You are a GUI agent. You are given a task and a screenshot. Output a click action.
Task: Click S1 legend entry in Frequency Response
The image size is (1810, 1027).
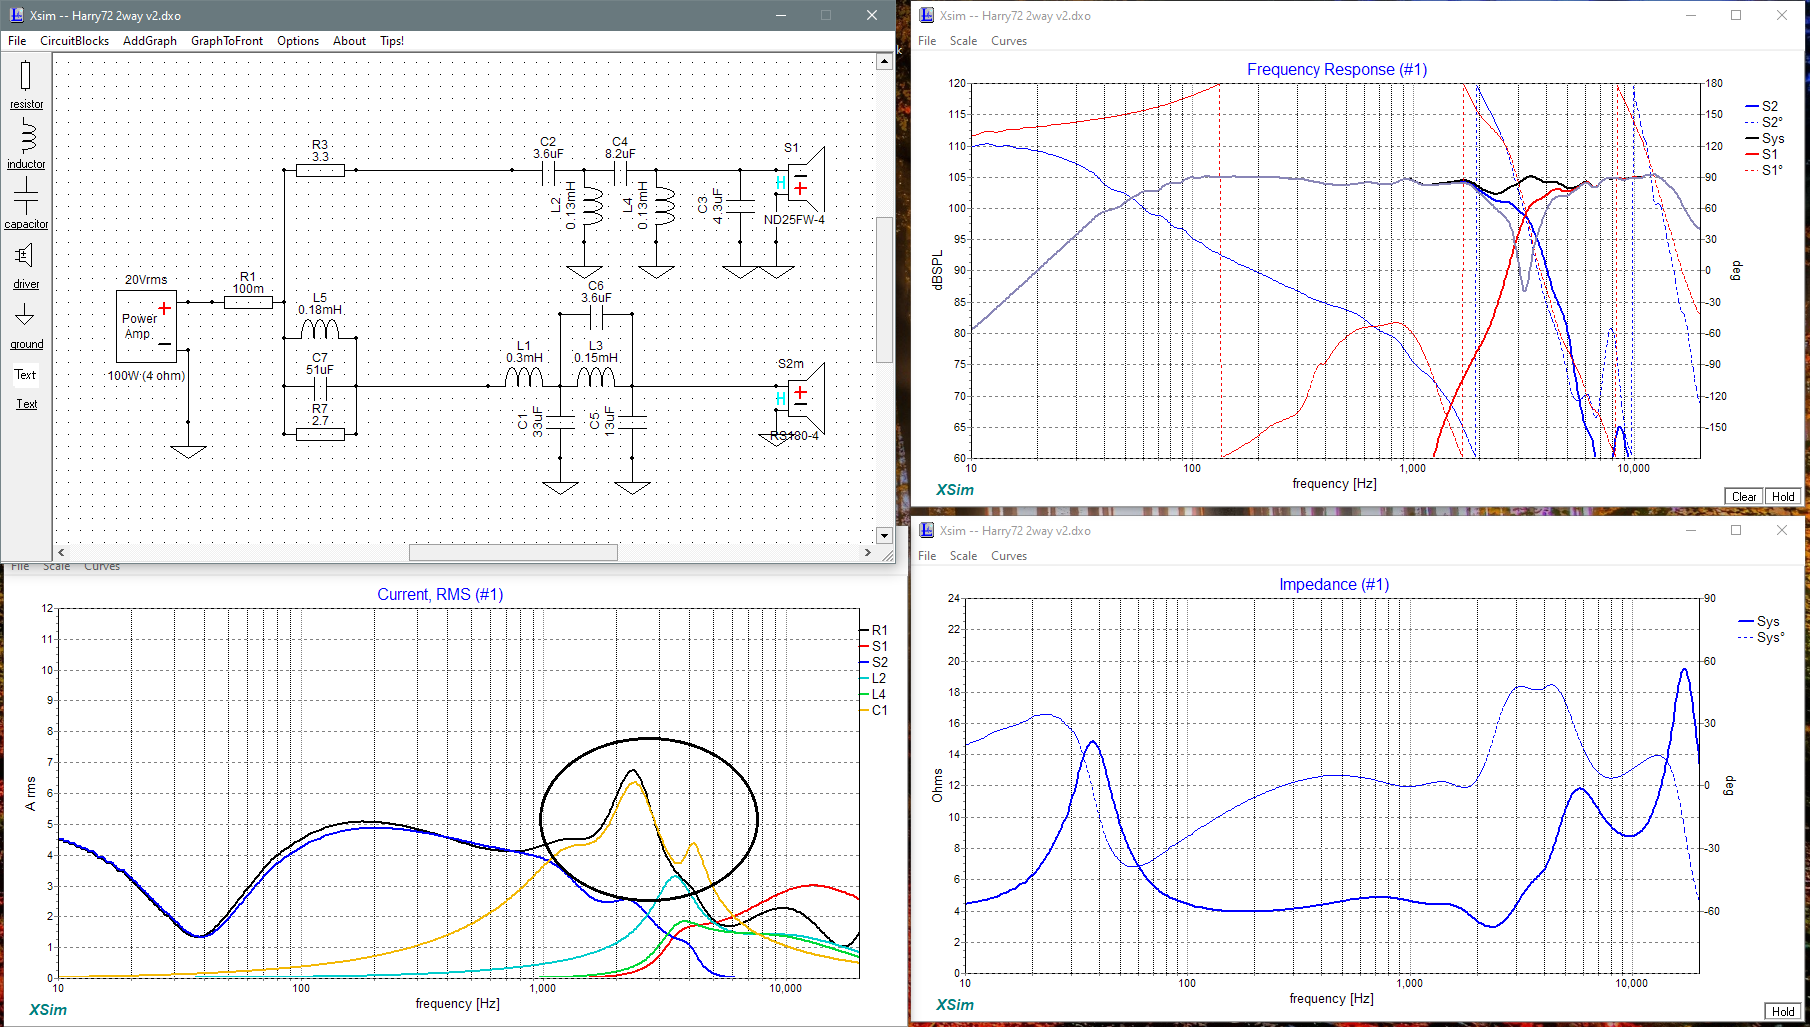[1762, 154]
